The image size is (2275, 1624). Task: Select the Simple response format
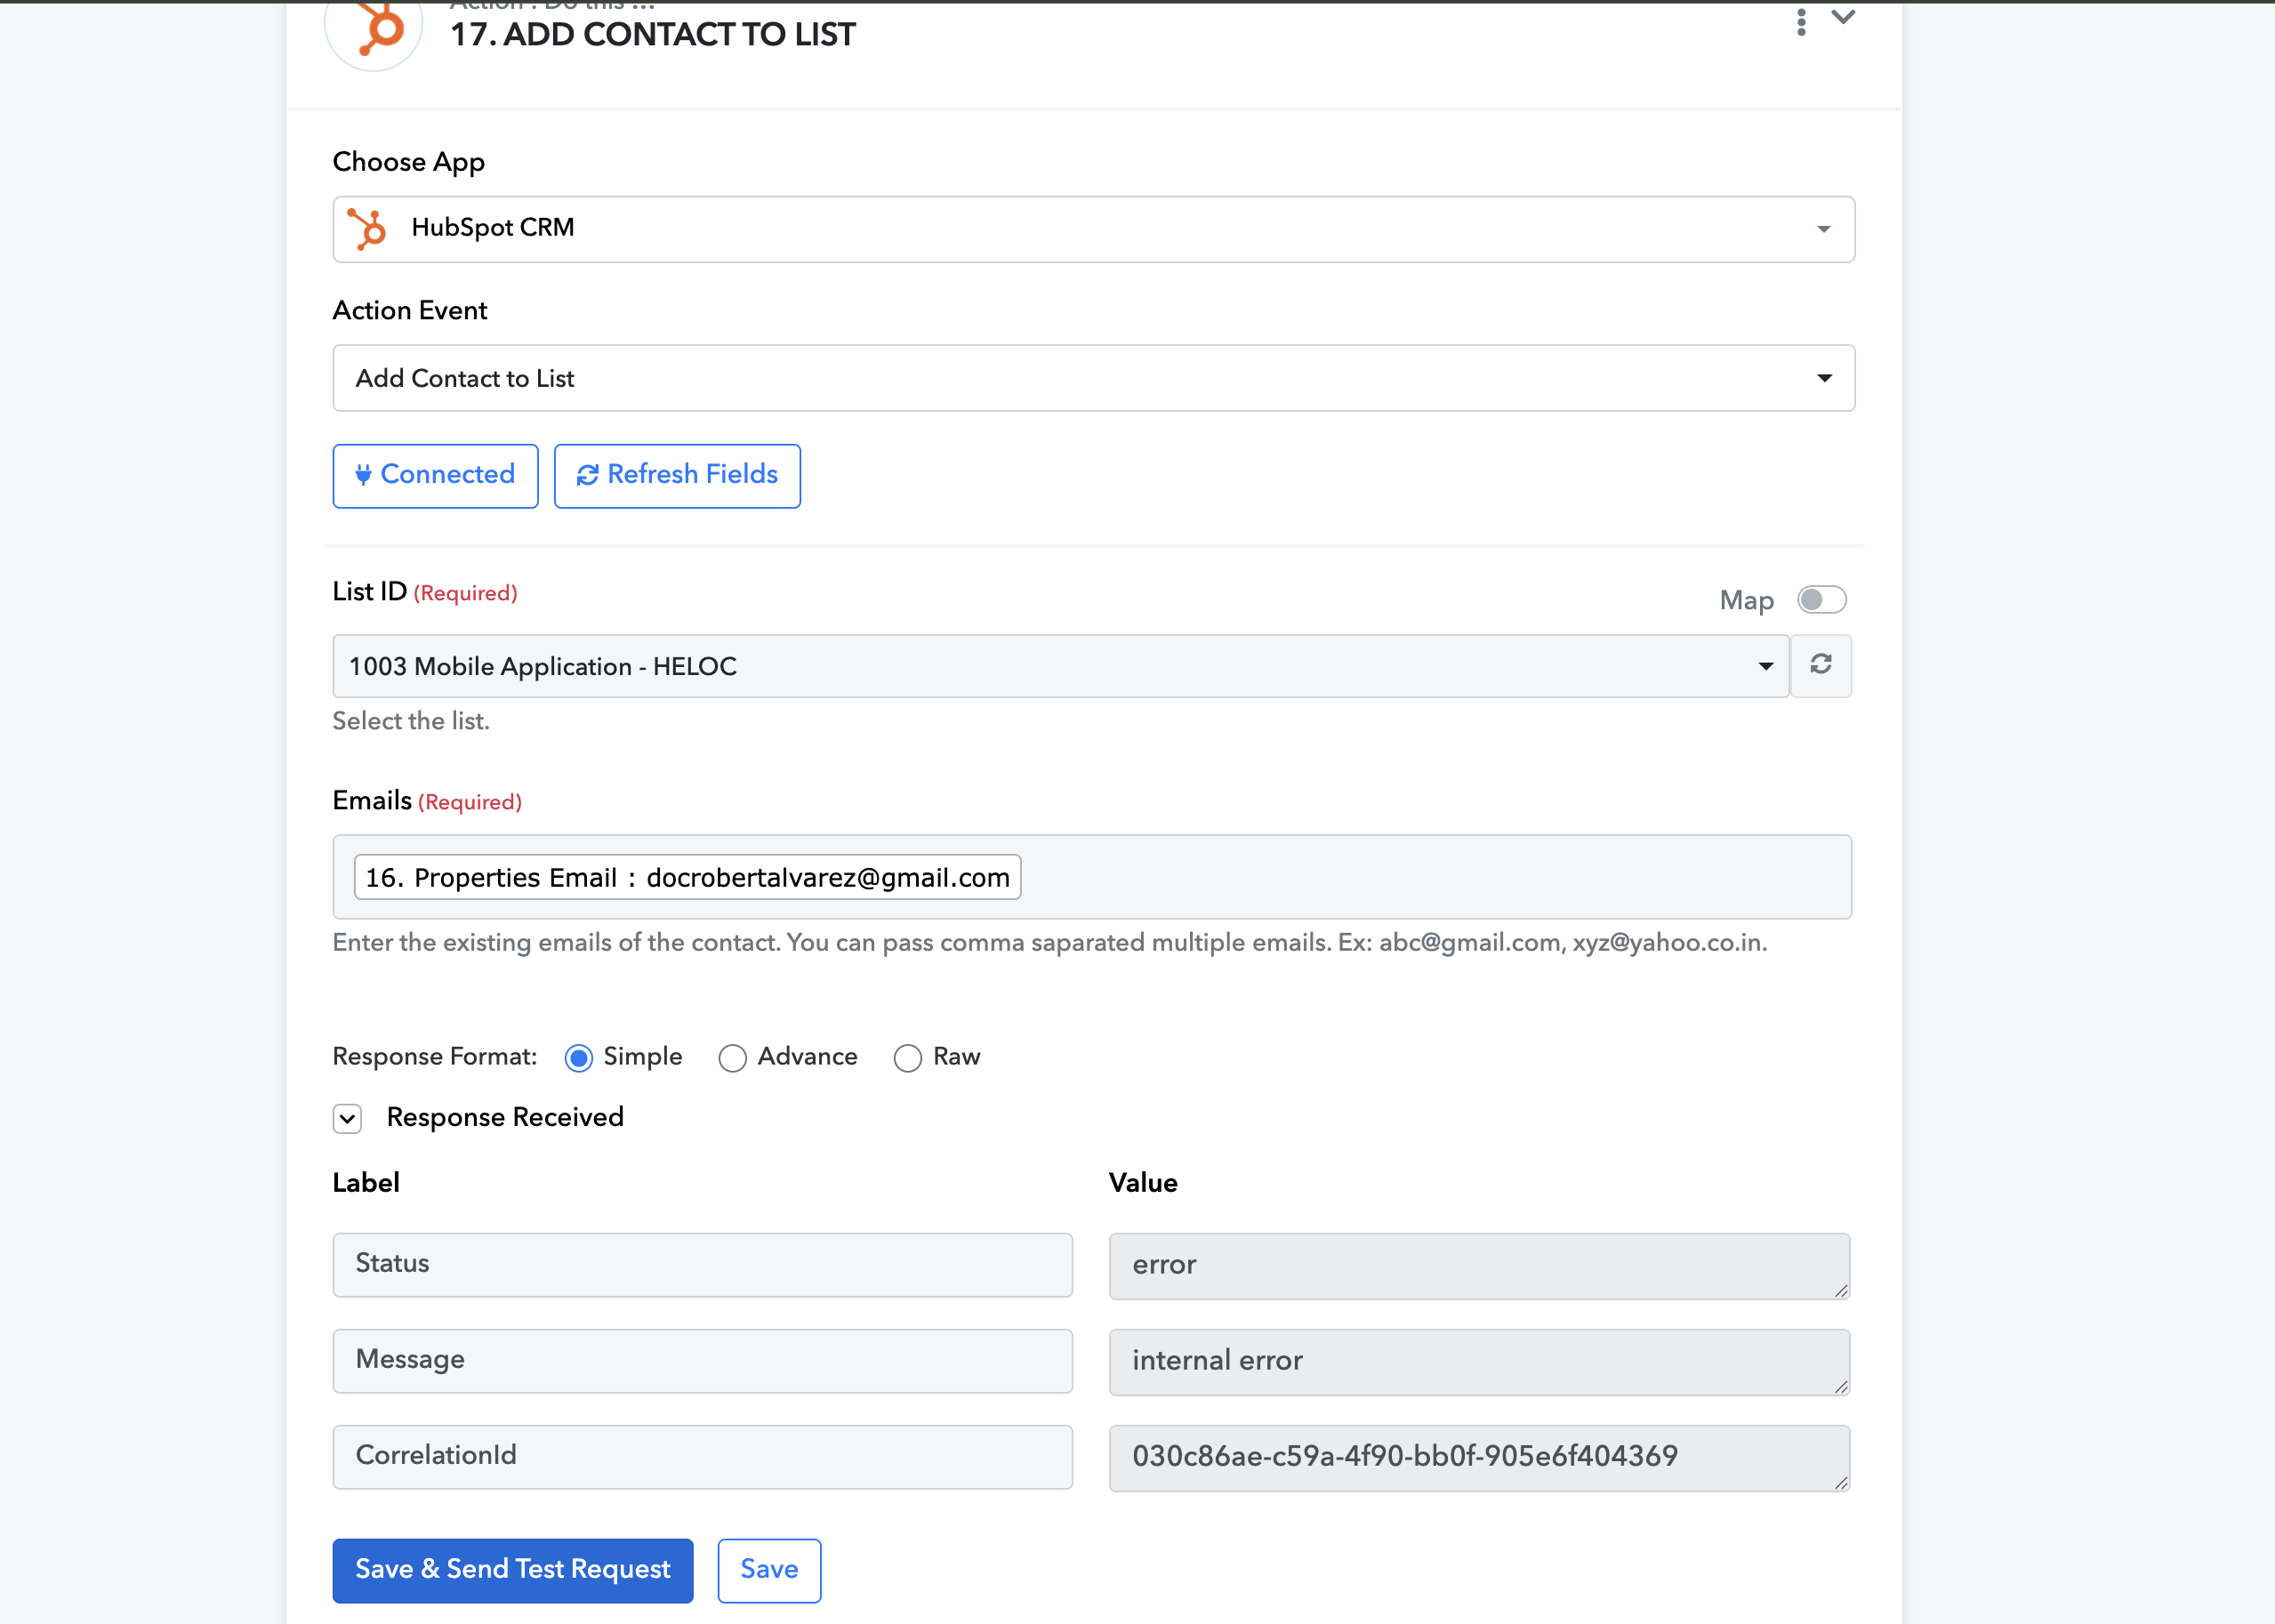pyautogui.click(x=579, y=1058)
